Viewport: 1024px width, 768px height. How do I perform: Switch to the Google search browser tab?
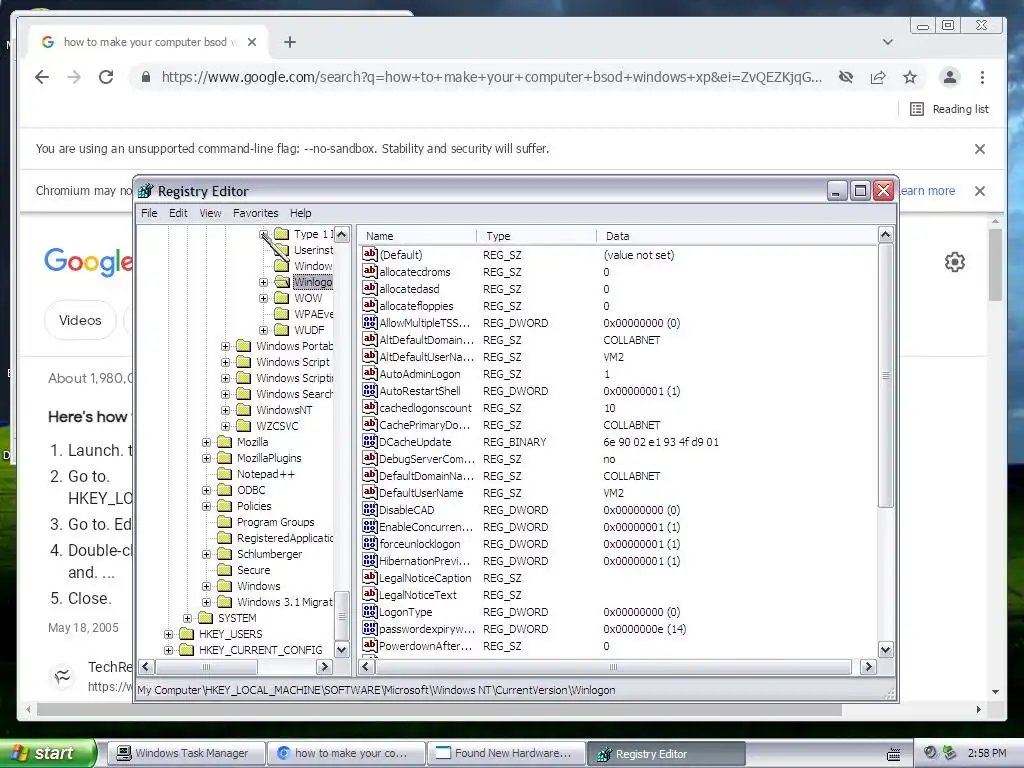click(x=147, y=42)
